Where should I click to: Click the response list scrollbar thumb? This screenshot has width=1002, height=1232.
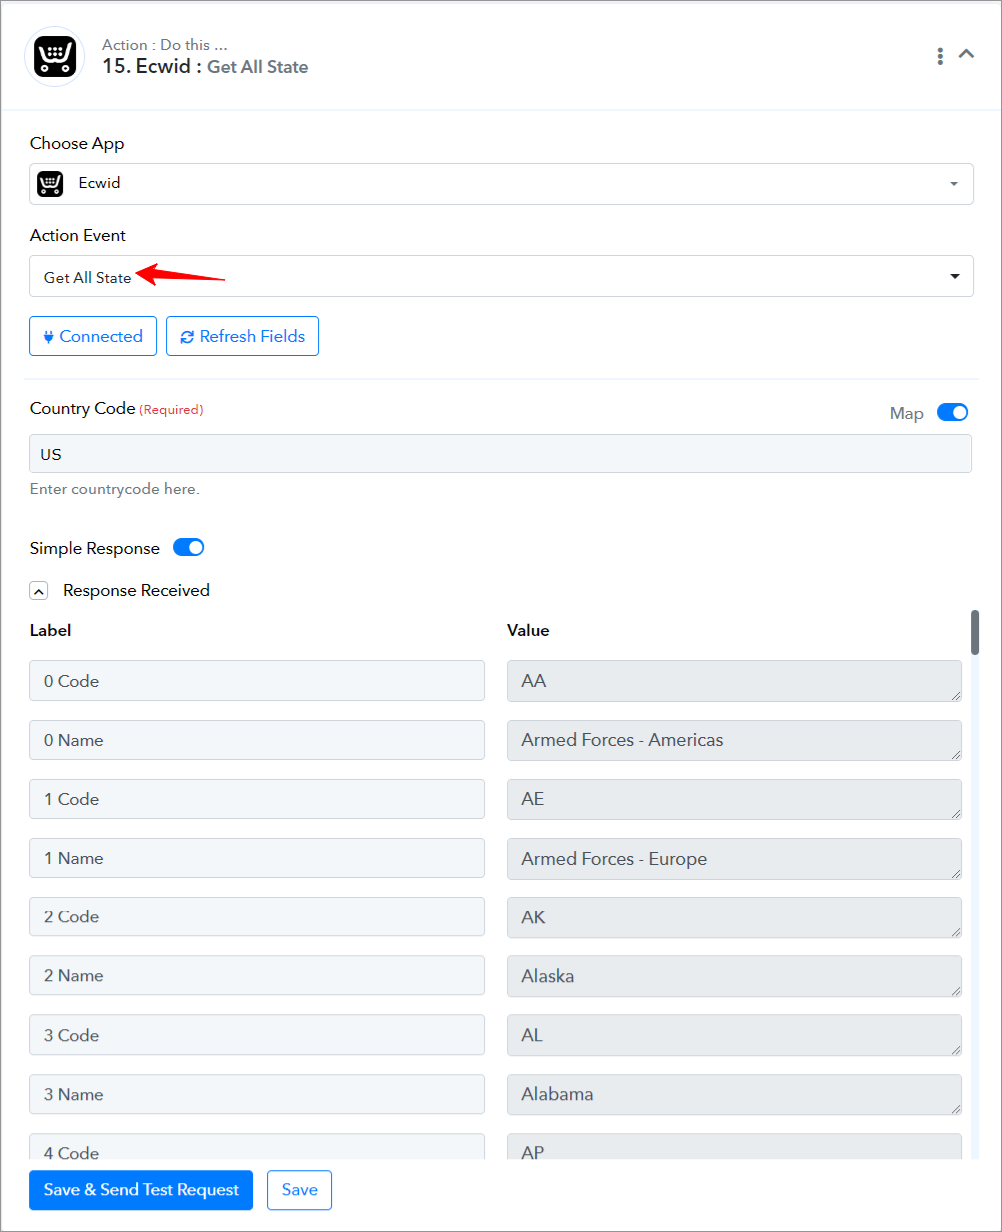coord(974,632)
